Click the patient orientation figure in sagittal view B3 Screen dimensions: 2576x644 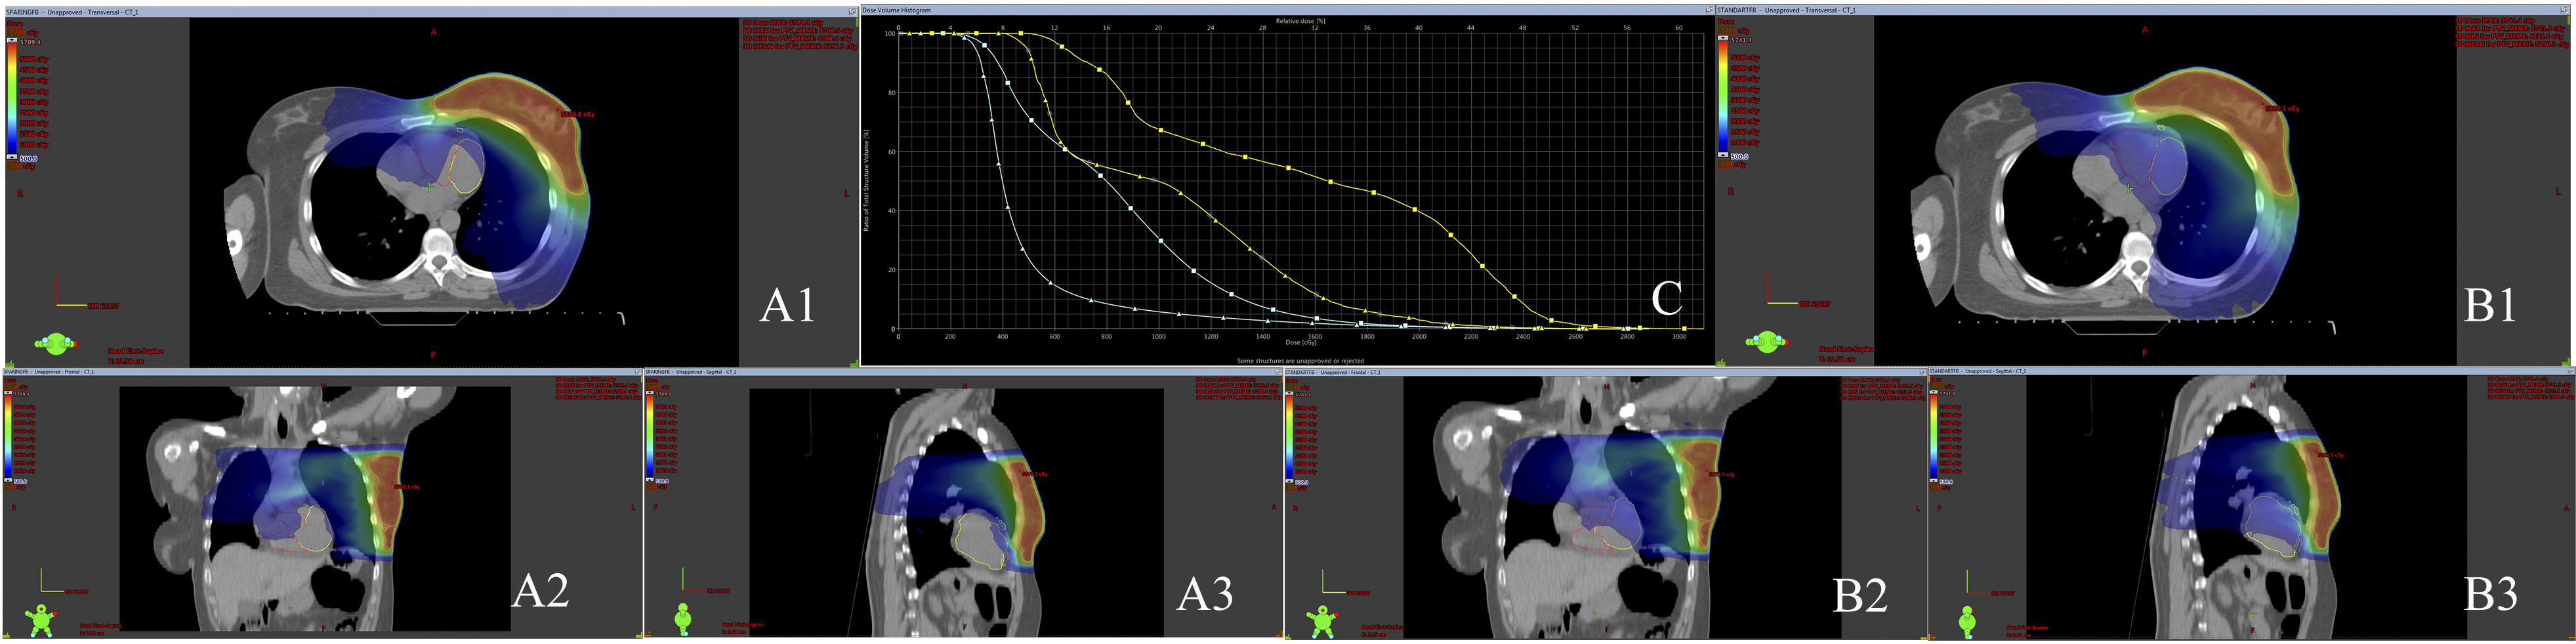pyautogui.click(x=1967, y=620)
